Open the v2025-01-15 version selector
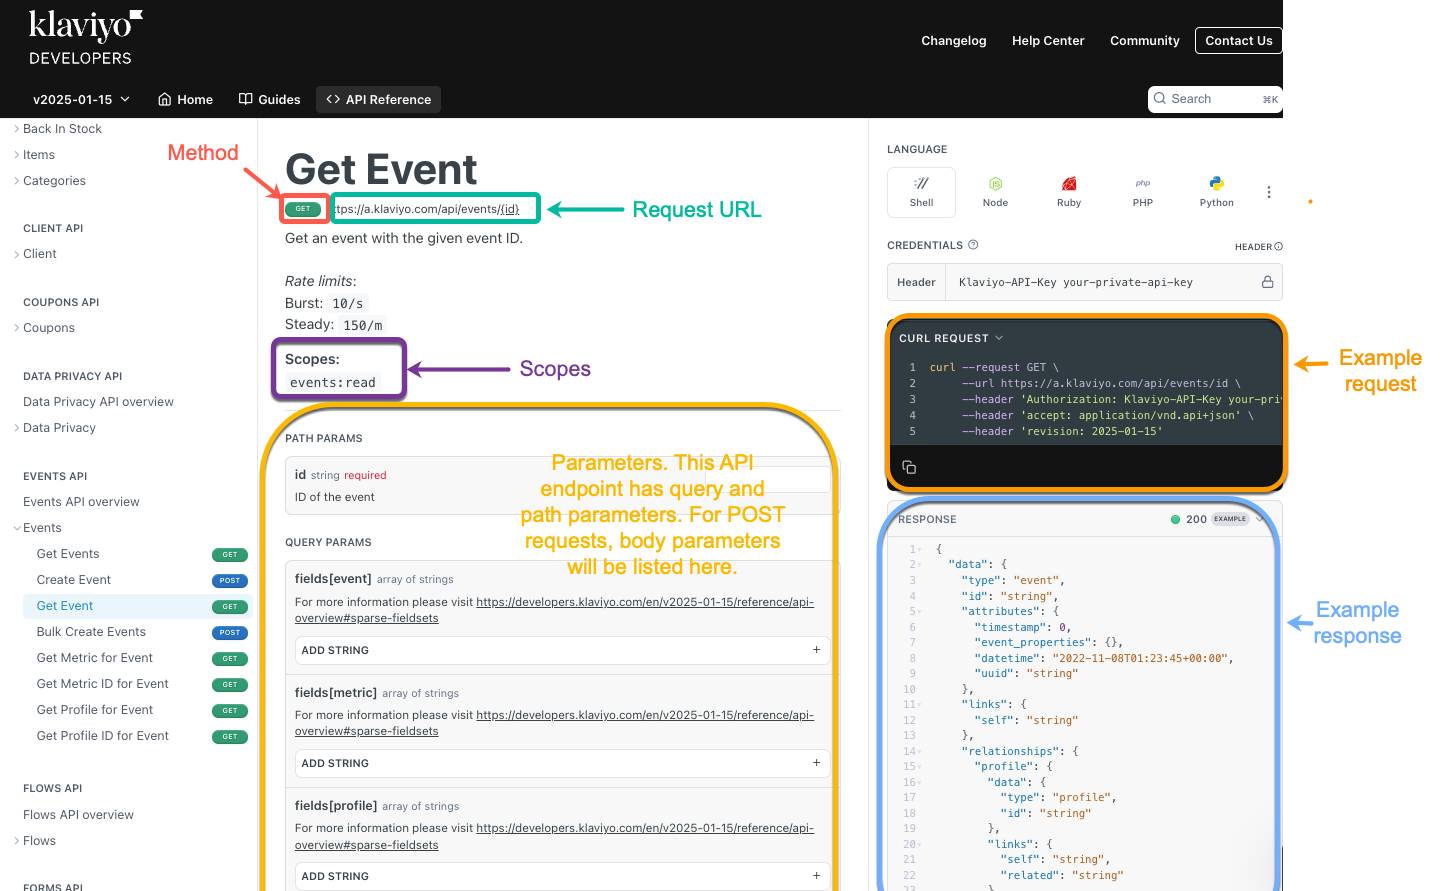 (x=78, y=99)
